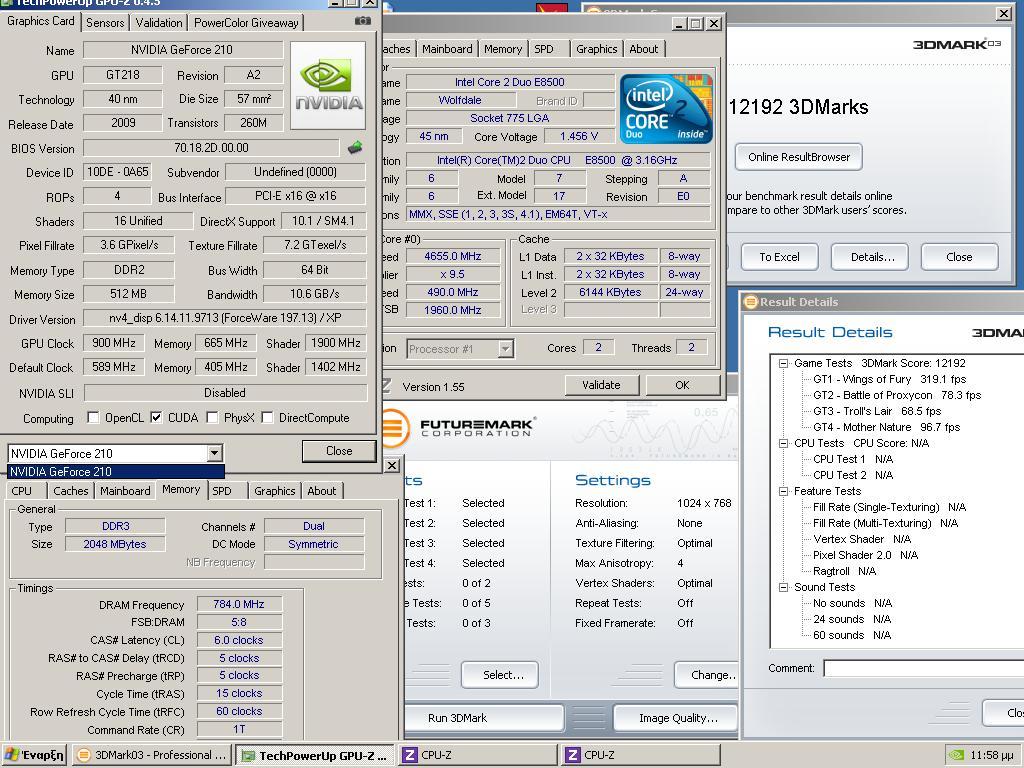Open Mainboard tab in lower CPU-Z window
Screen dimensions: 1024x768
tap(125, 491)
